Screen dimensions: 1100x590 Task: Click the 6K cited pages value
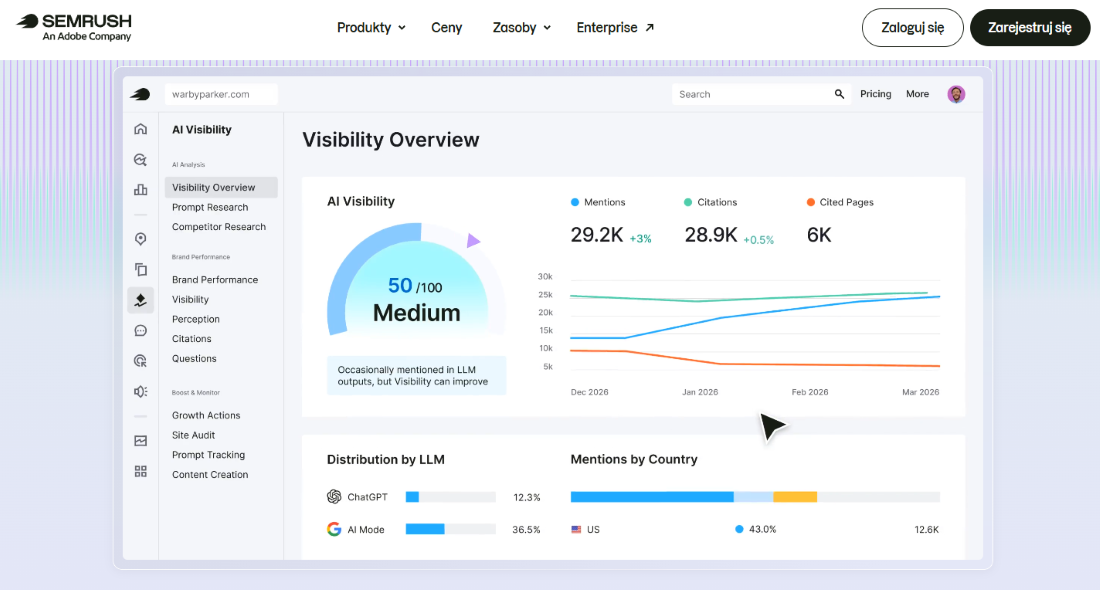[819, 235]
